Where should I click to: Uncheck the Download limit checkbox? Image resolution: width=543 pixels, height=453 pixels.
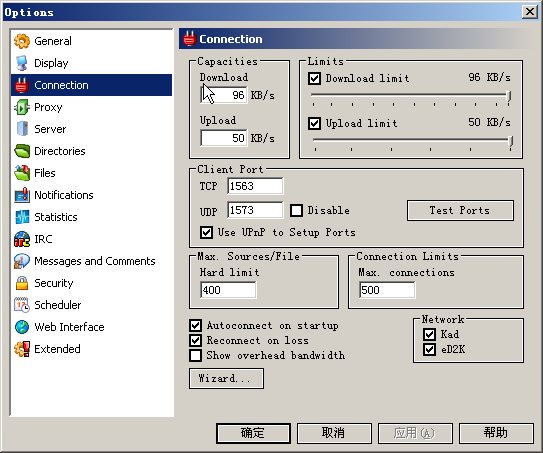(314, 78)
